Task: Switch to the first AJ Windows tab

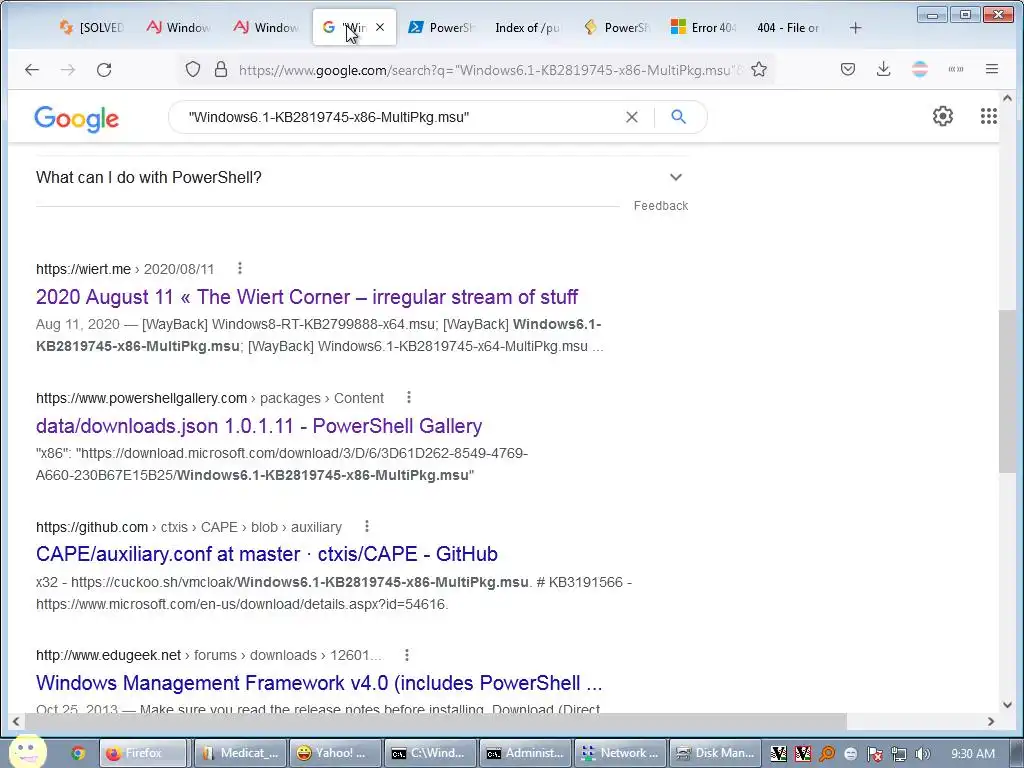Action: point(178,27)
